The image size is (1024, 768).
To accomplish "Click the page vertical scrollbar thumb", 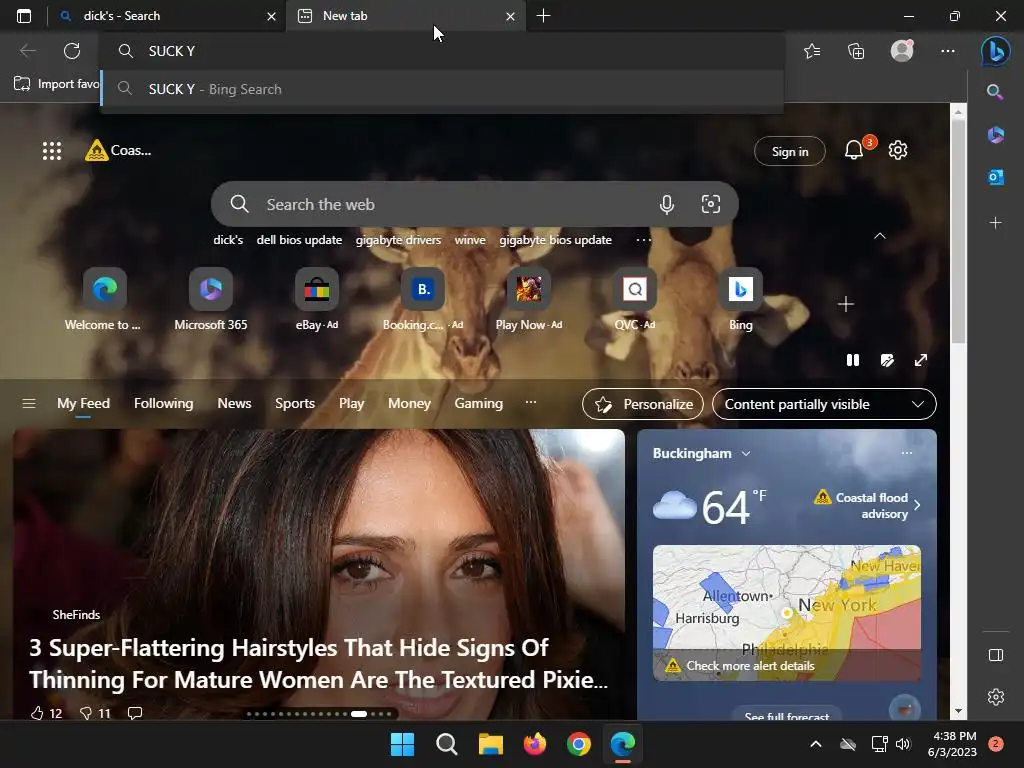I will click(x=958, y=232).
